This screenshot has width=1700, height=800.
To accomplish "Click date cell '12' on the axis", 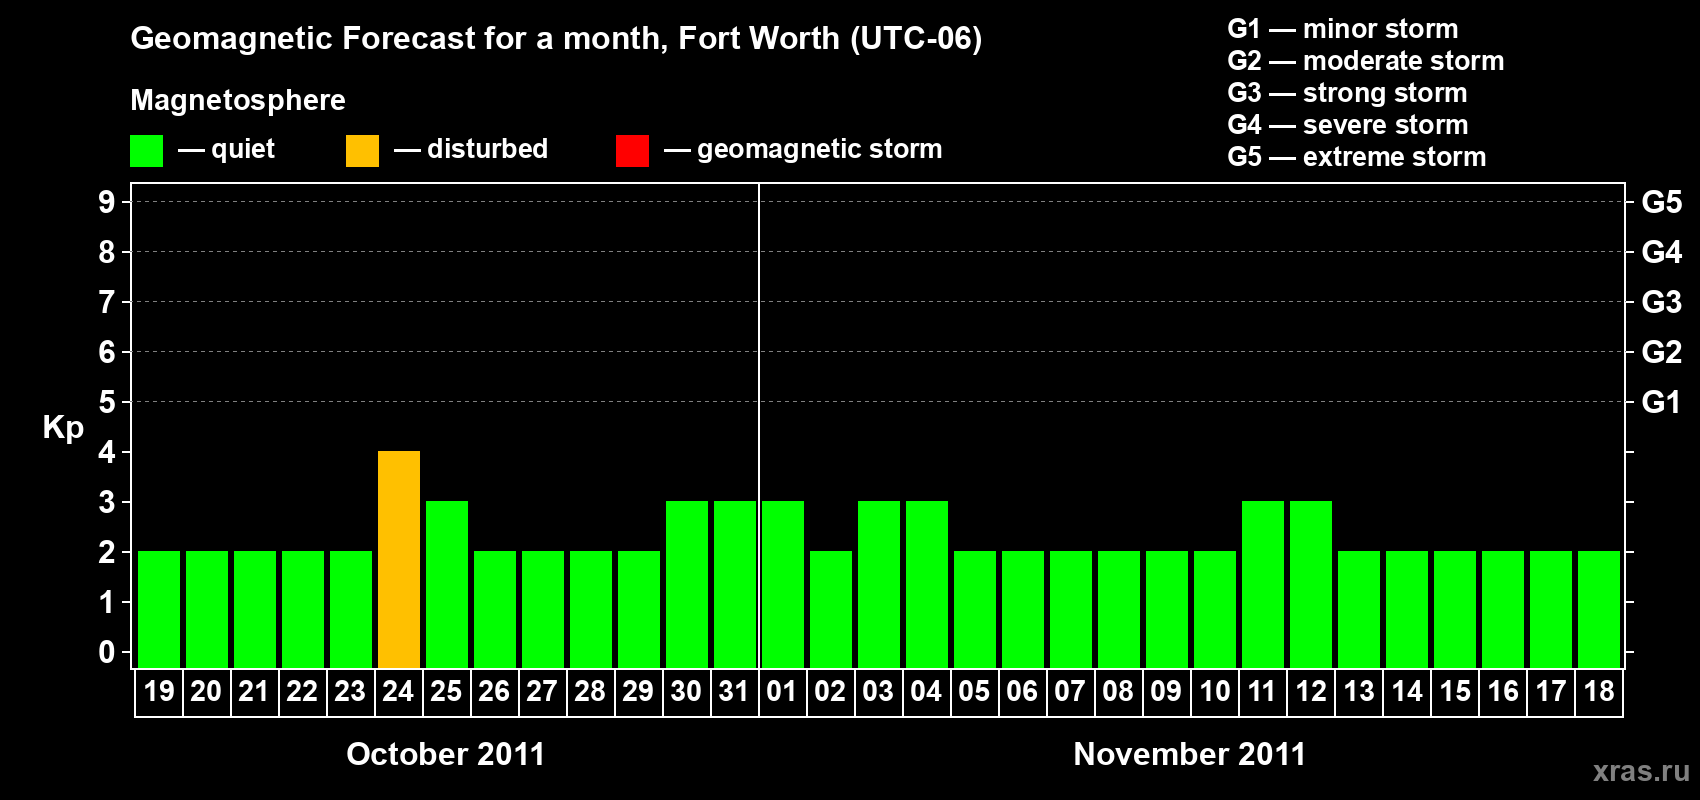I will tap(1311, 692).
